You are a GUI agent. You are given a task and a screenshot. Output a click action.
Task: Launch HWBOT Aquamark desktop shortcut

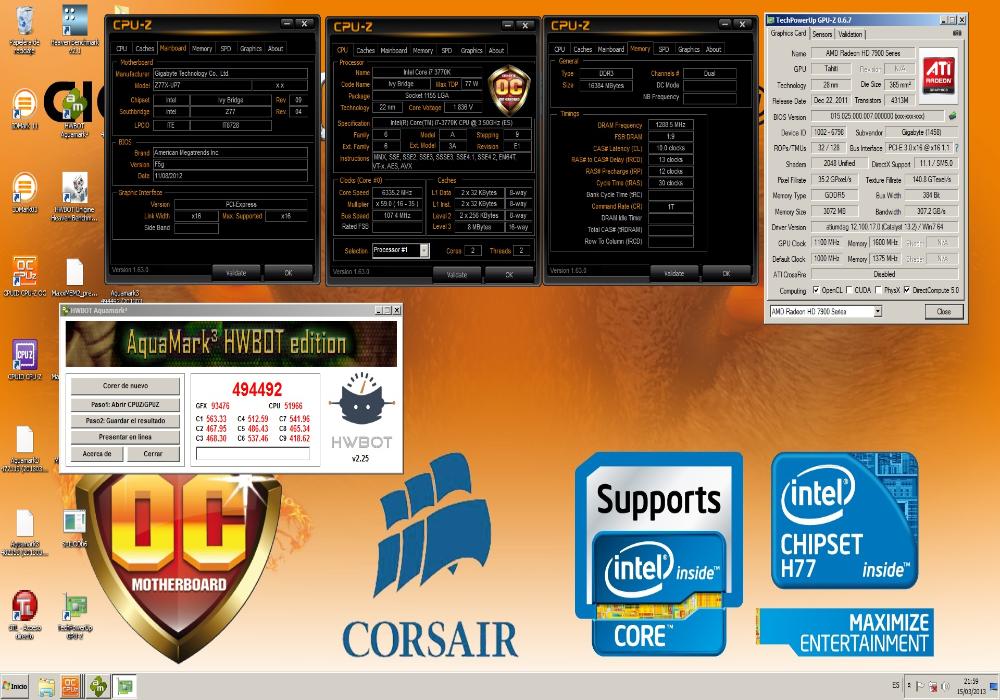tap(75, 113)
